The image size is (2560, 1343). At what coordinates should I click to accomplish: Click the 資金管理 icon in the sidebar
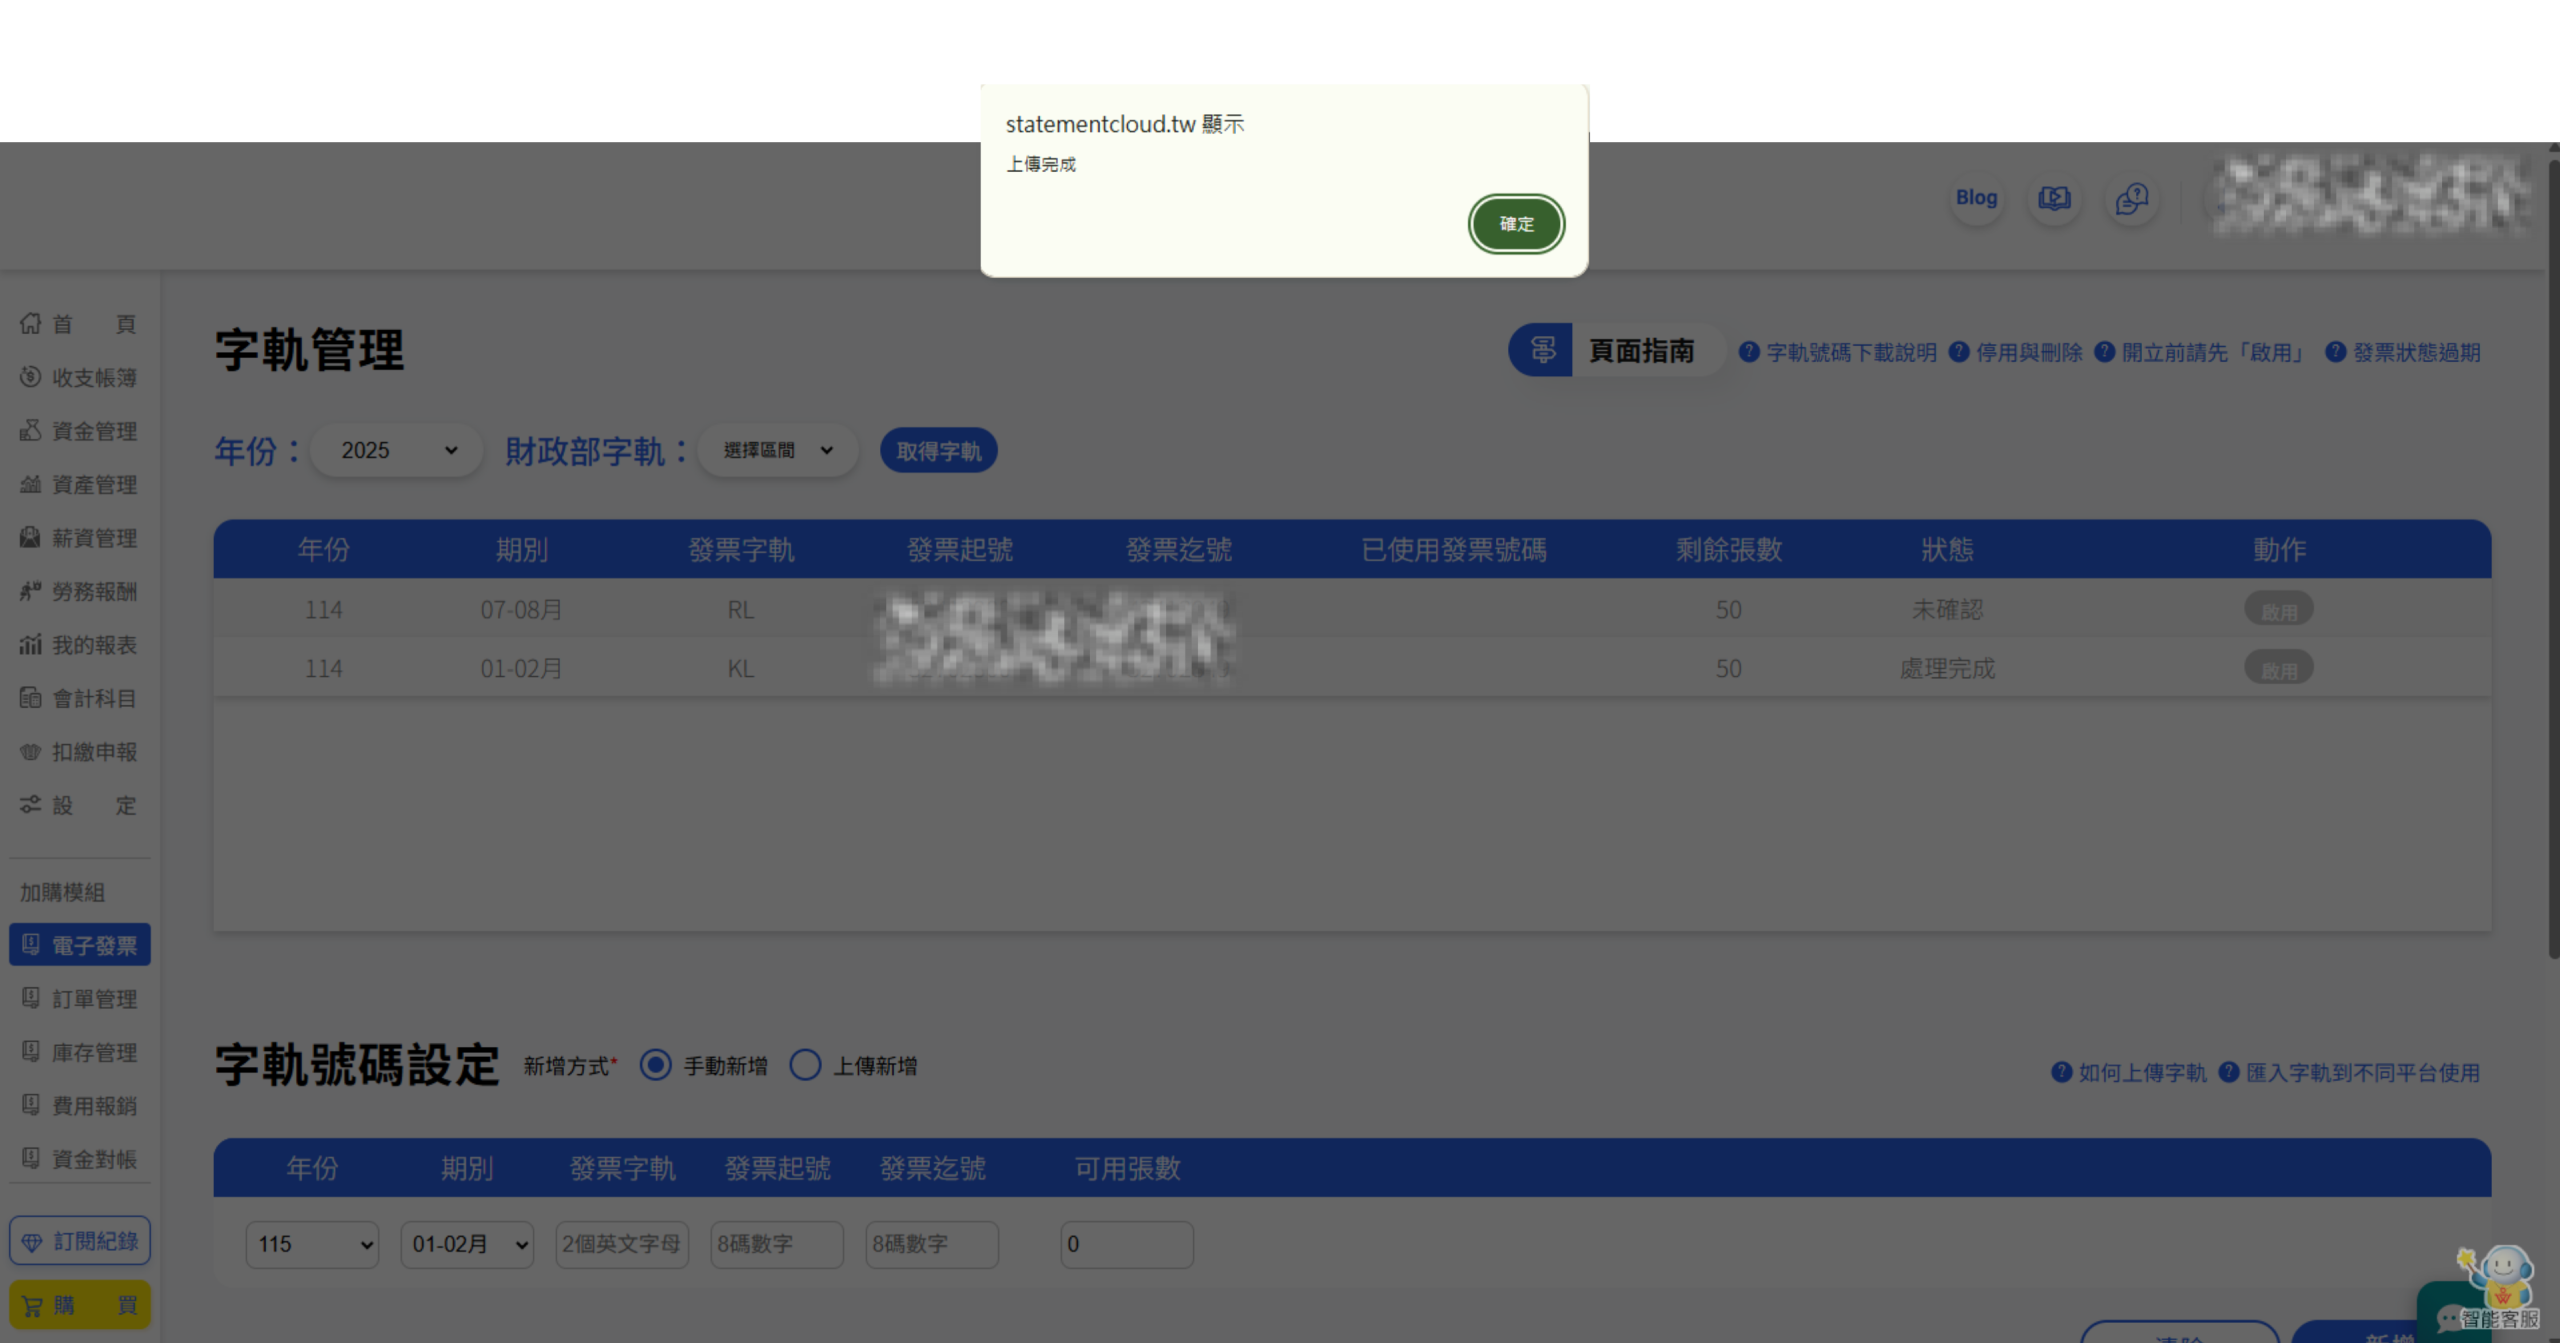(x=30, y=430)
